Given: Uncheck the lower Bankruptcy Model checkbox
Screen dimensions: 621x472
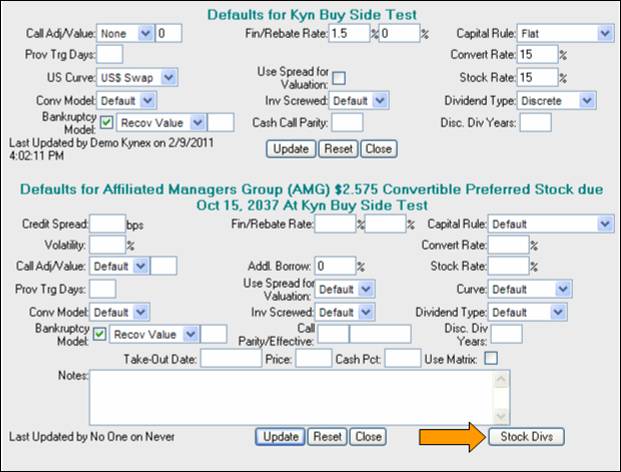Looking at the screenshot, I should (x=99, y=334).
